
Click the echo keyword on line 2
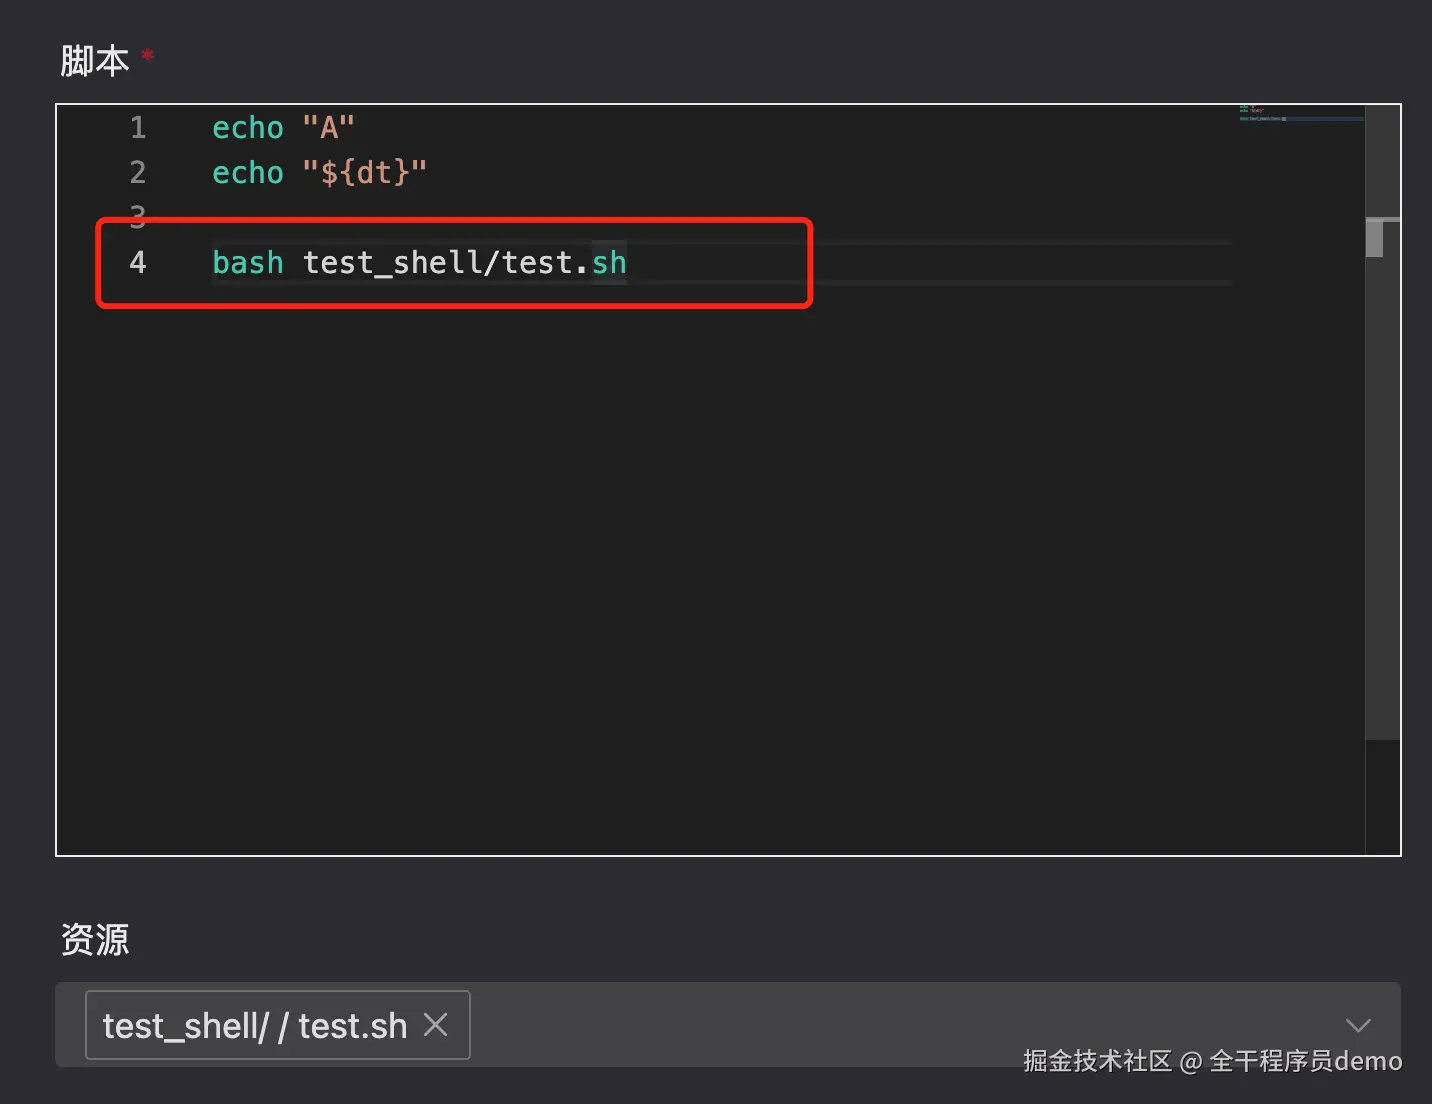click(247, 173)
